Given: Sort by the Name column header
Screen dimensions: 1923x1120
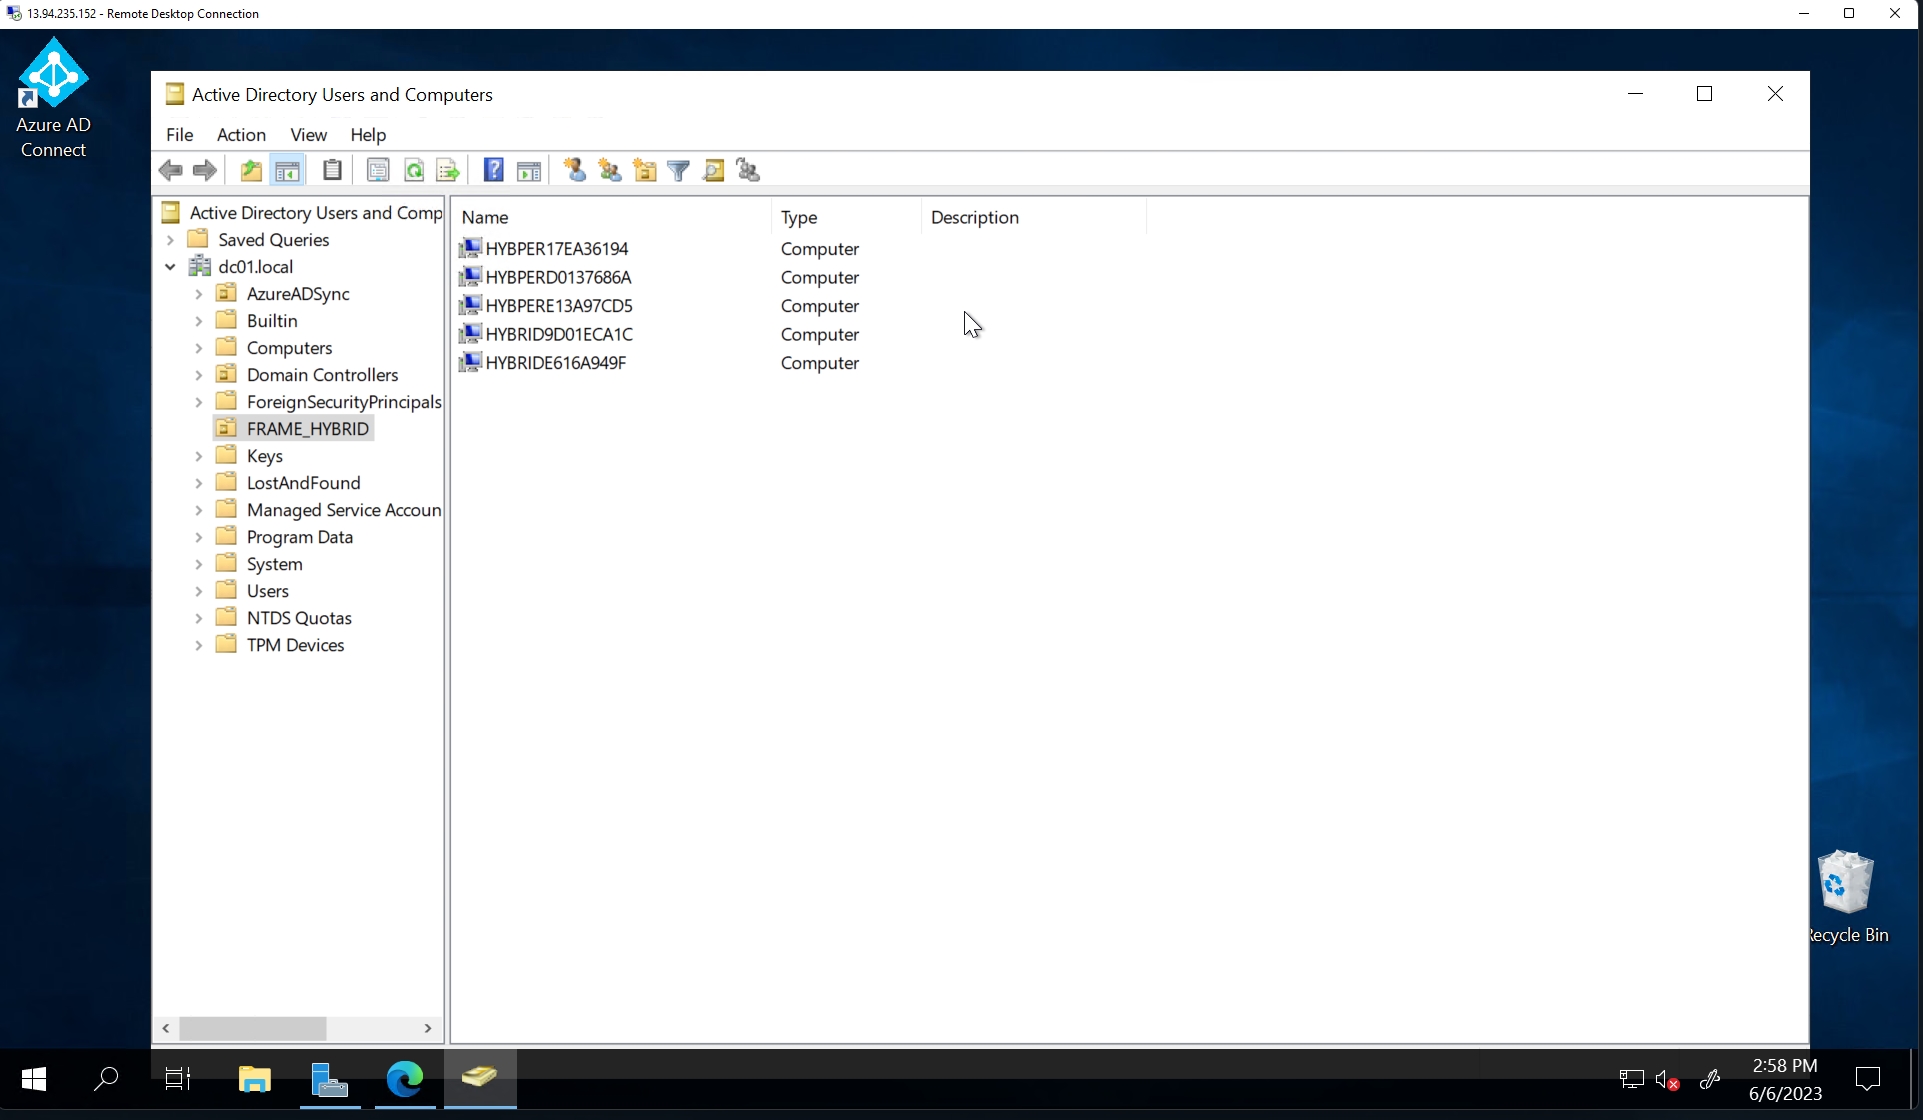Looking at the screenshot, I should pos(612,217).
